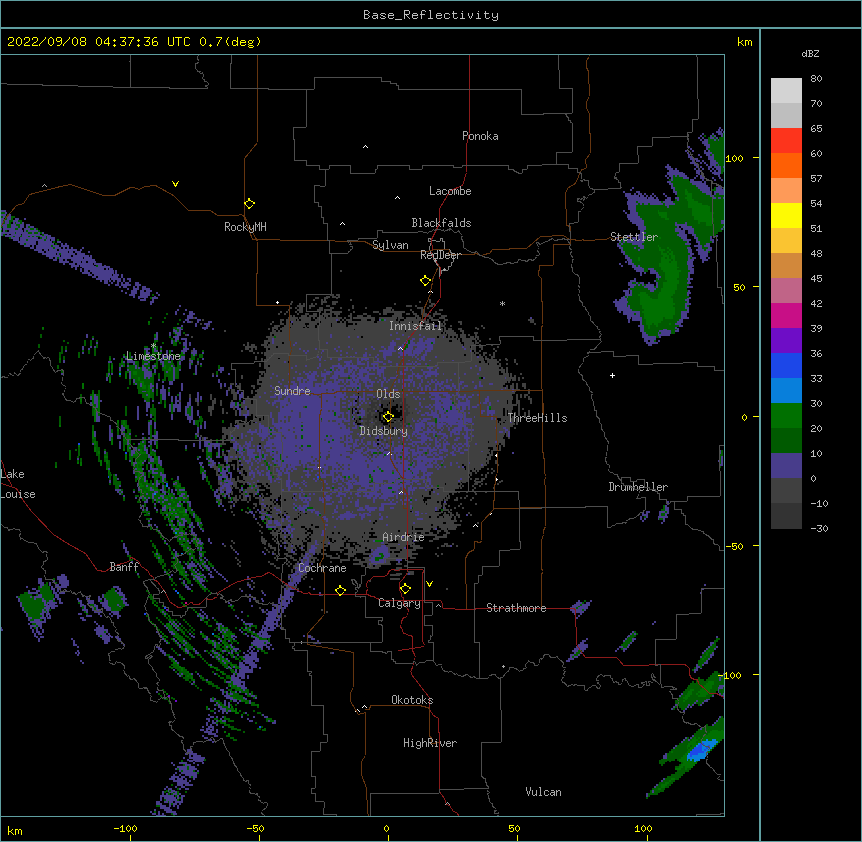
Task: Click the Banff label
Action: (124, 567)
